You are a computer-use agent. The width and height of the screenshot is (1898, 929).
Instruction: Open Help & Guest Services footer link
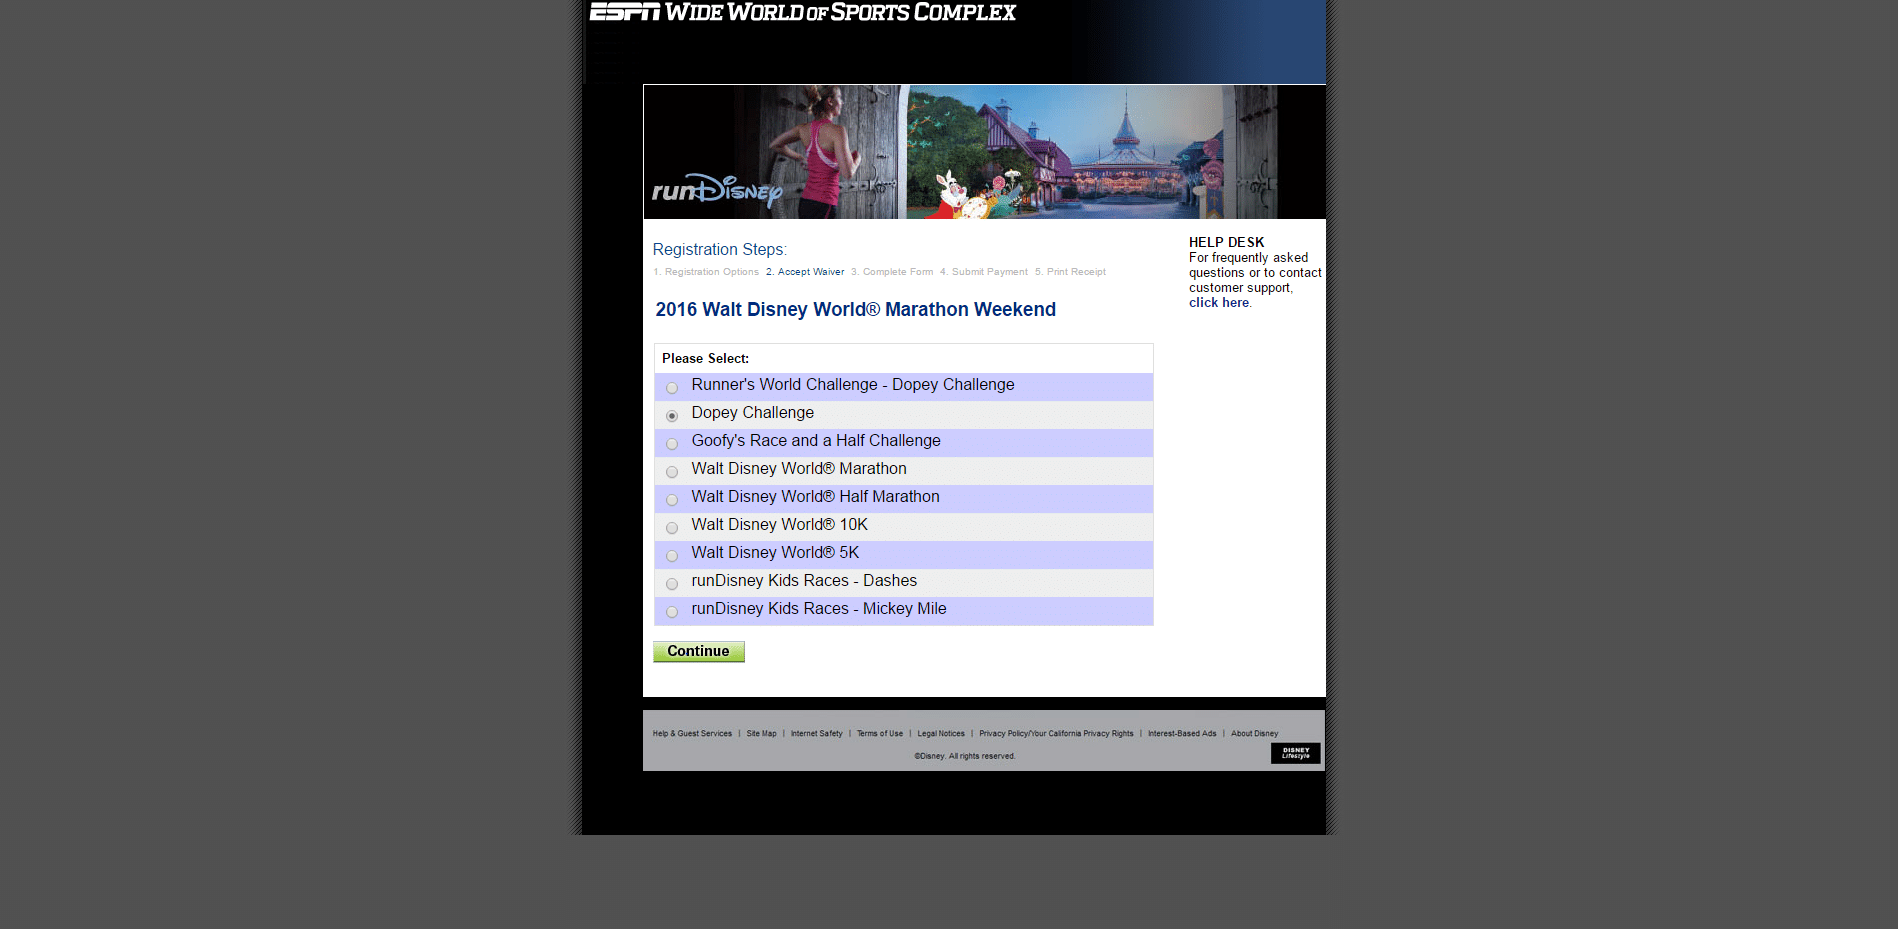point(692,734)
